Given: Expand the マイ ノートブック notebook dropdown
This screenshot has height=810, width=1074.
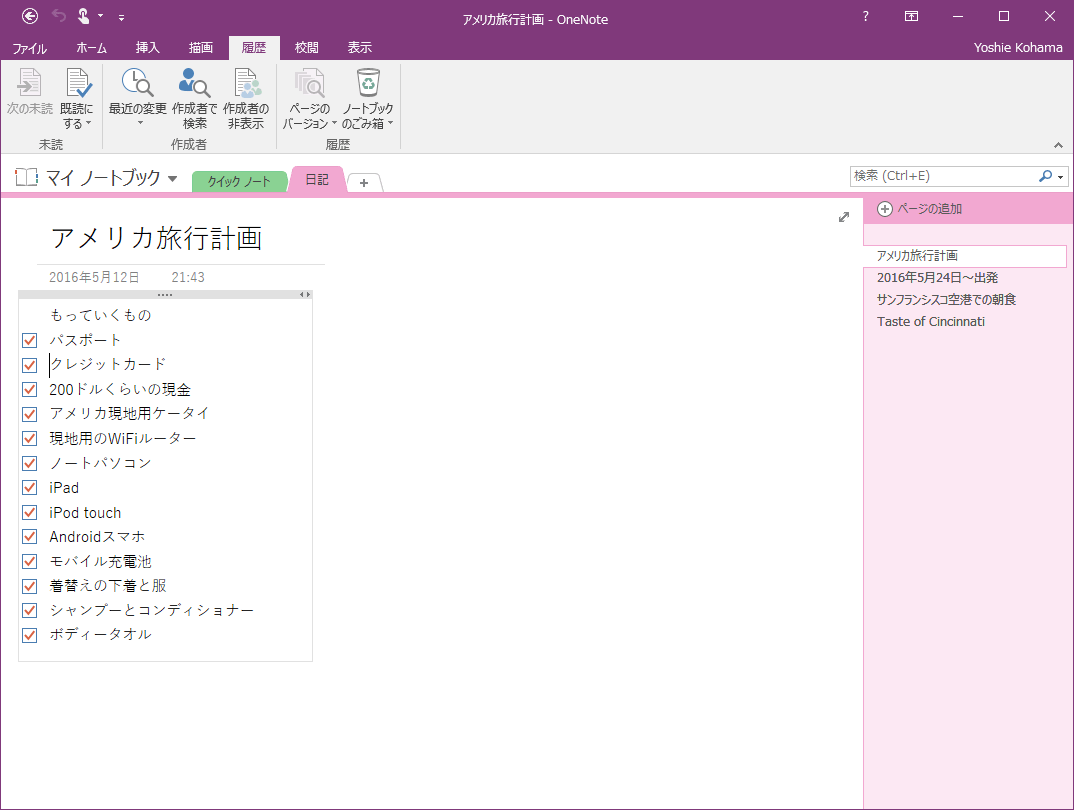Looking at the screenshot, I should (x=173, y=179).
